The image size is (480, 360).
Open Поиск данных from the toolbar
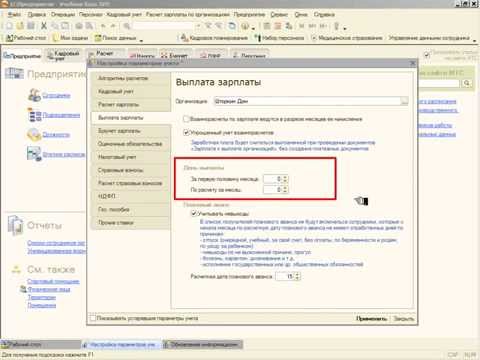[x=115, y=38]
